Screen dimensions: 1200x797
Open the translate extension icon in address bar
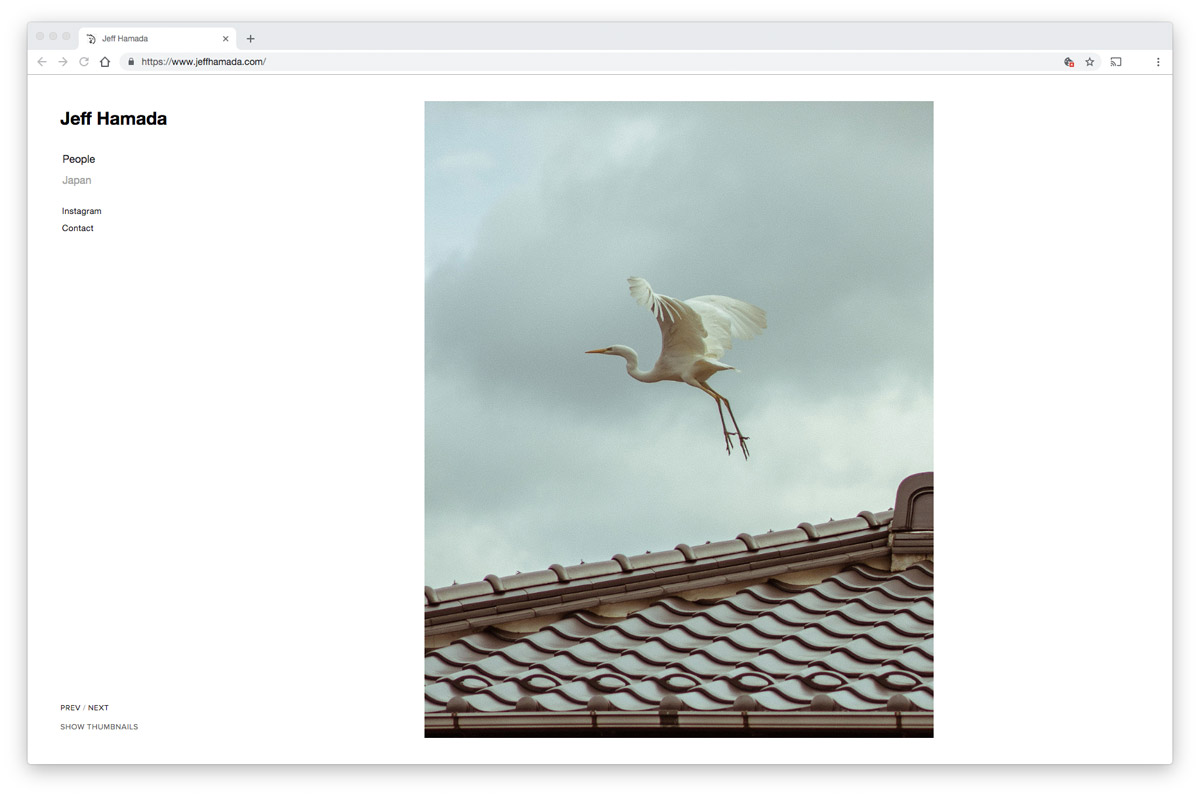(1069, 62)
